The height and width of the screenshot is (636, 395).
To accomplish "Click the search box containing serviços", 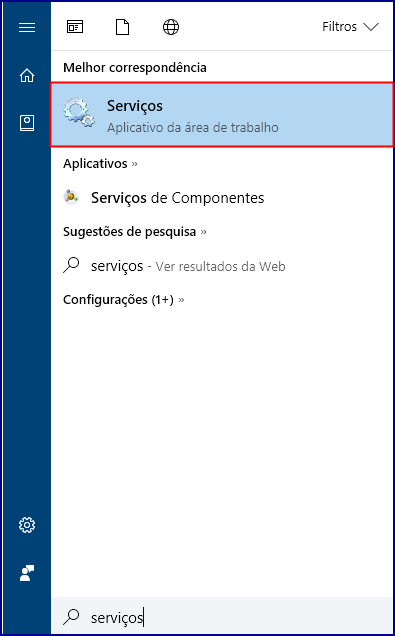I will click(222, 617).
